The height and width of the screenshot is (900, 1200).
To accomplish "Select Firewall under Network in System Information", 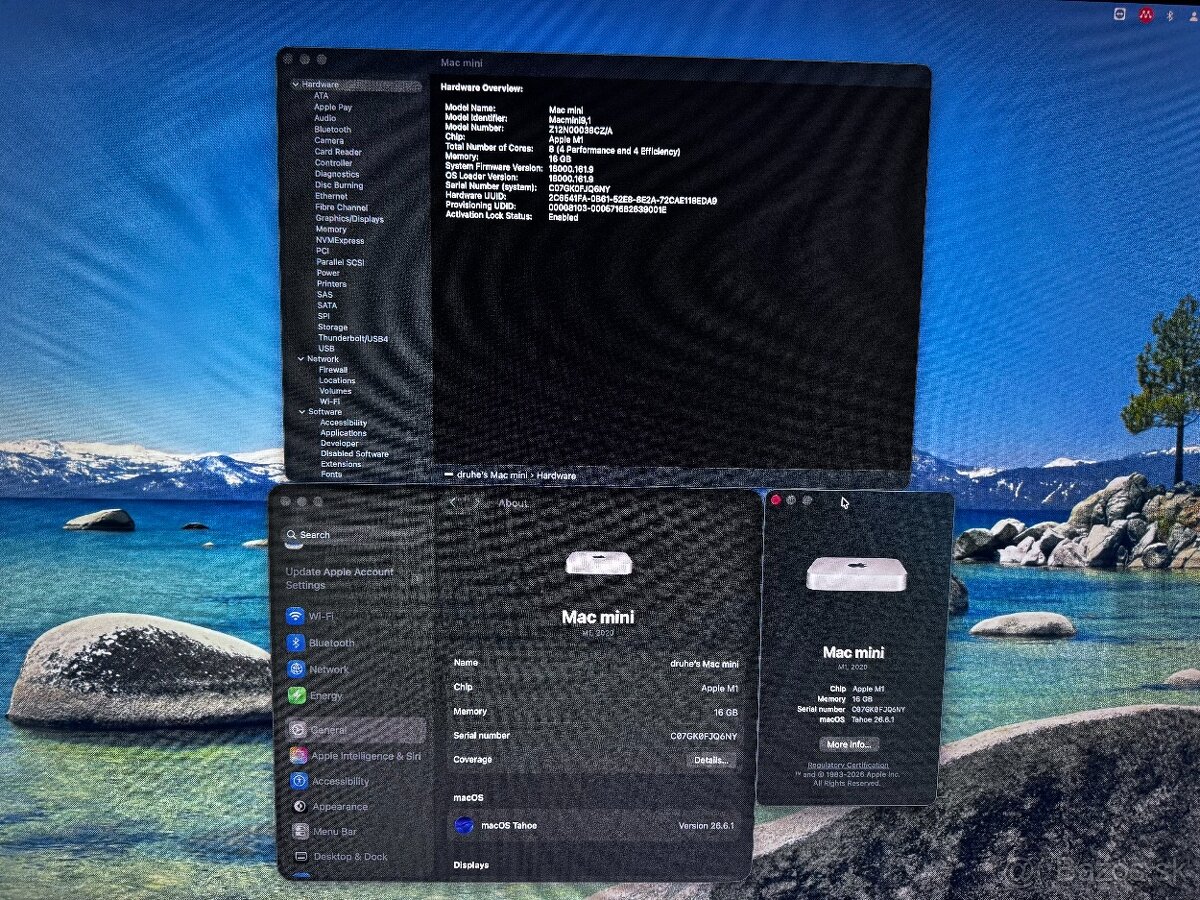I will coord(333,370).
